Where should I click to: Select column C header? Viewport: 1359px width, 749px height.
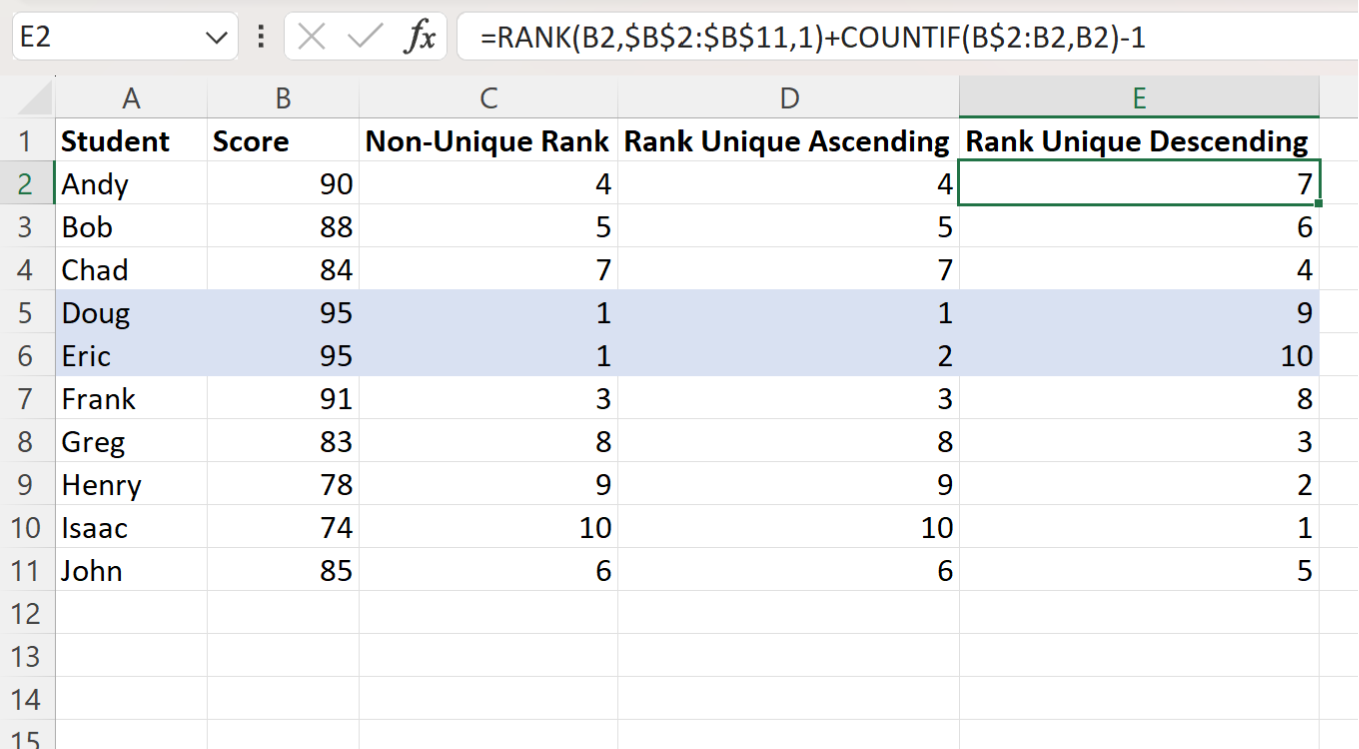coord(488,98)
